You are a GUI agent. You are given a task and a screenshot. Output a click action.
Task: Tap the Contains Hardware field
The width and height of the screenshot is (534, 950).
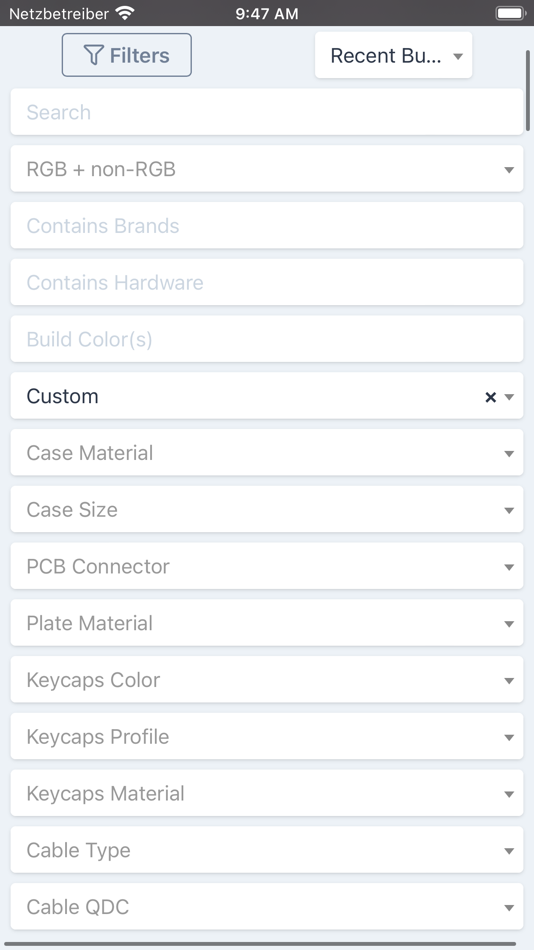click(267, 282)
